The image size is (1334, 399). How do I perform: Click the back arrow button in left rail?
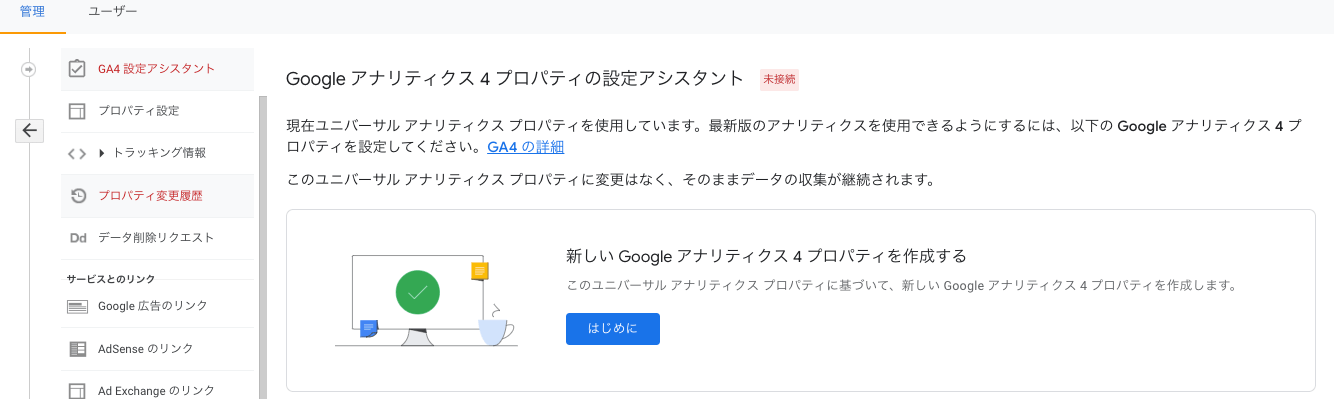[x=29, y=130]
